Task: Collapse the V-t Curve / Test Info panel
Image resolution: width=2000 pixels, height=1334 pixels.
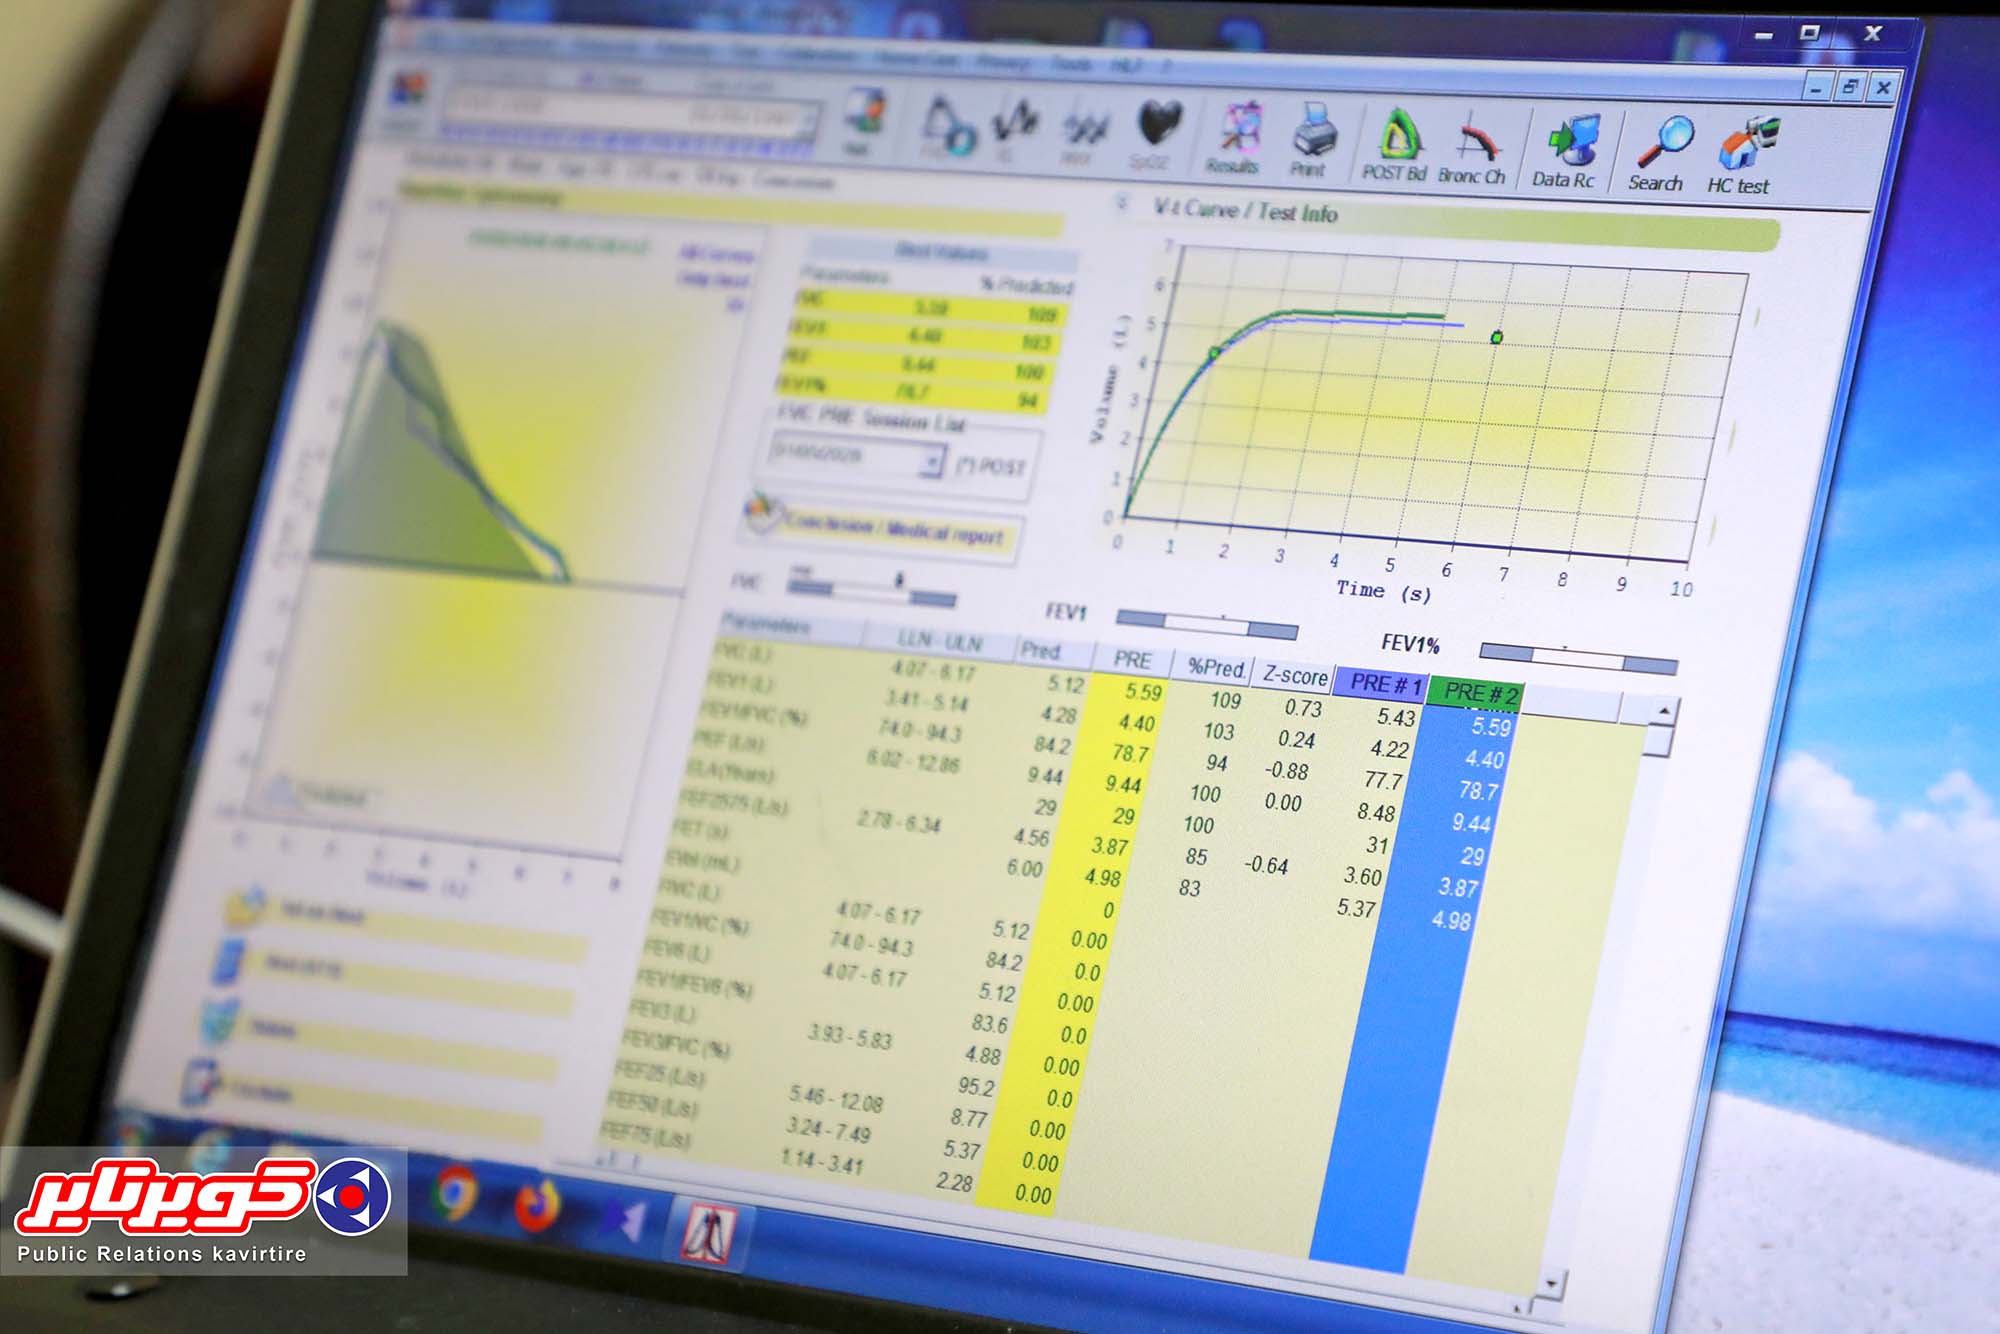Action: tap(1124, 204)
